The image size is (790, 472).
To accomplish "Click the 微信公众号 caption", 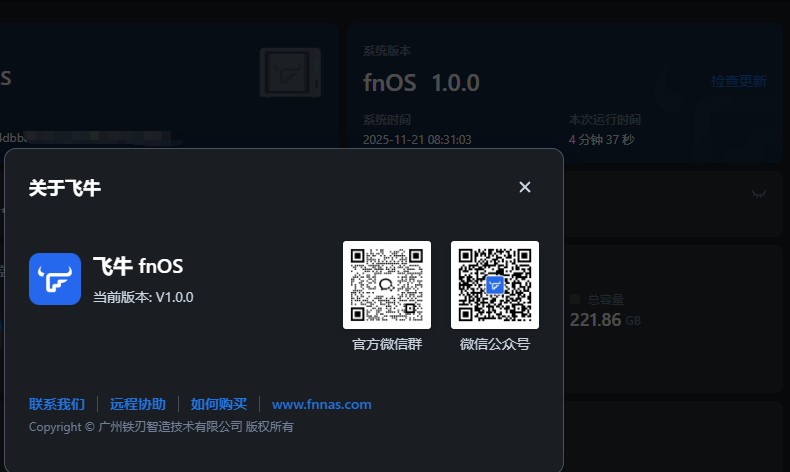I will 495,344.
